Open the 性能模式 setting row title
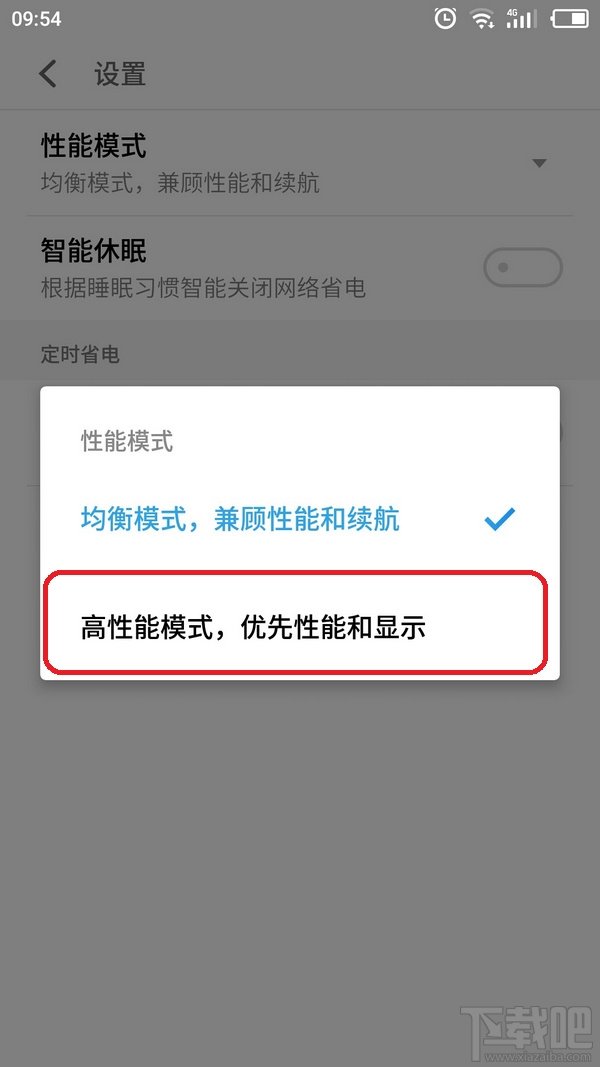Screen dimensions: 600x1067 click(94, 146)
